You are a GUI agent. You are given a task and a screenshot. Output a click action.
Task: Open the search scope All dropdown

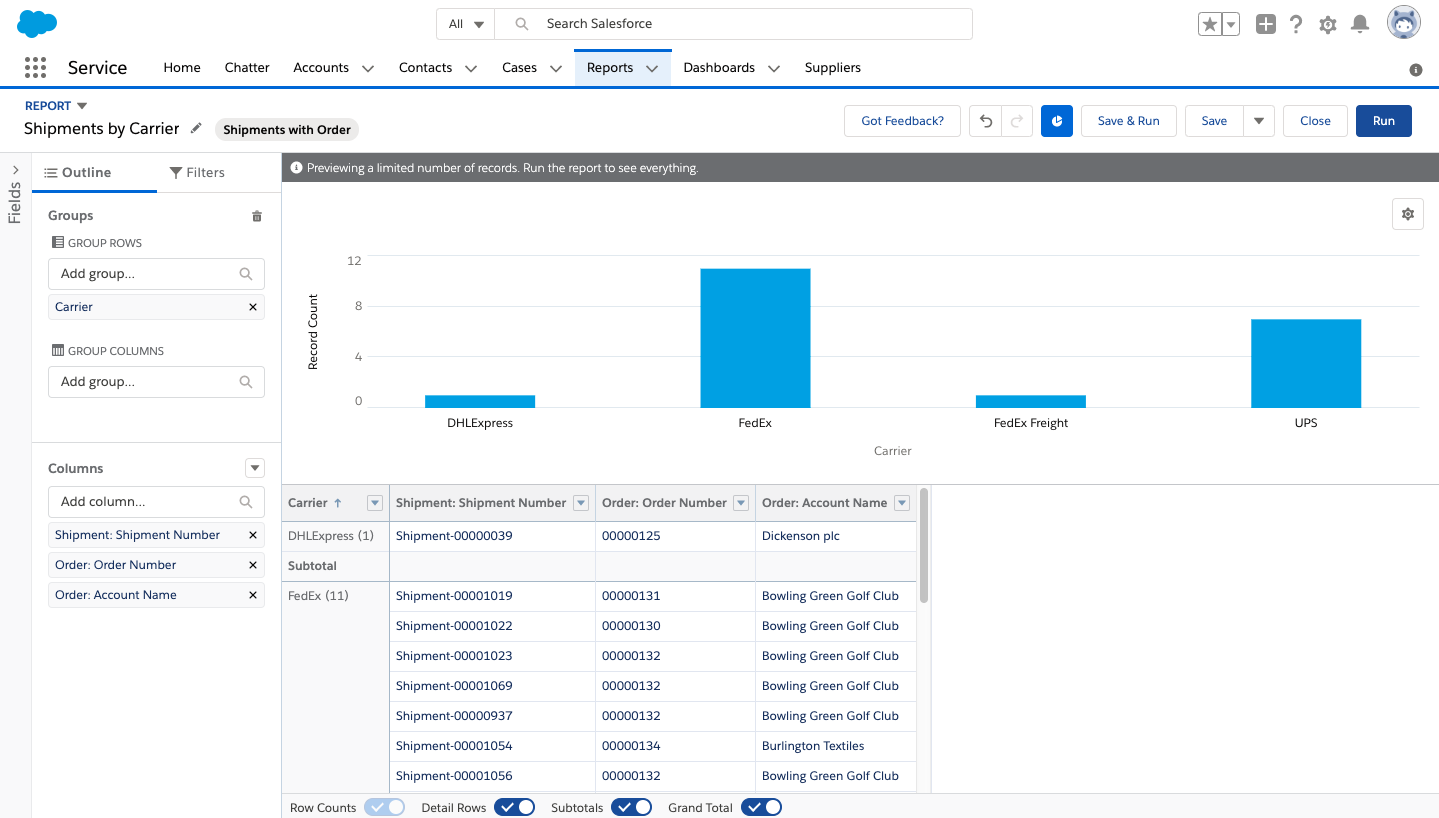click(x=466, y=24)
